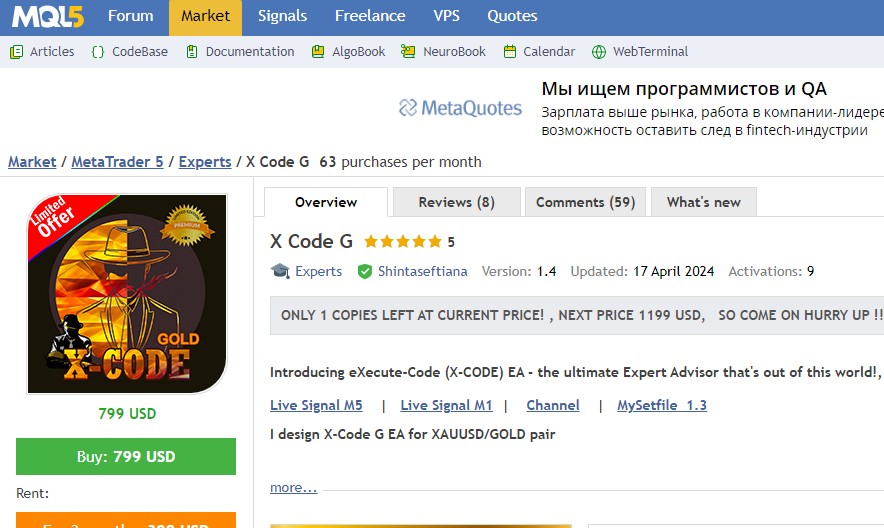Click the NeuroBook icon
This screenshot has width=884, height=528.
[408, 52]
